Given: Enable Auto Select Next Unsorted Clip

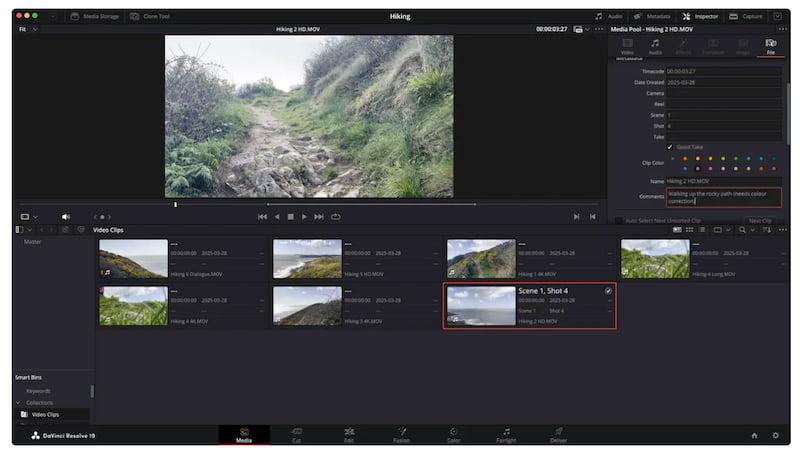Looking at the screenshot, I should coord(618,220).
